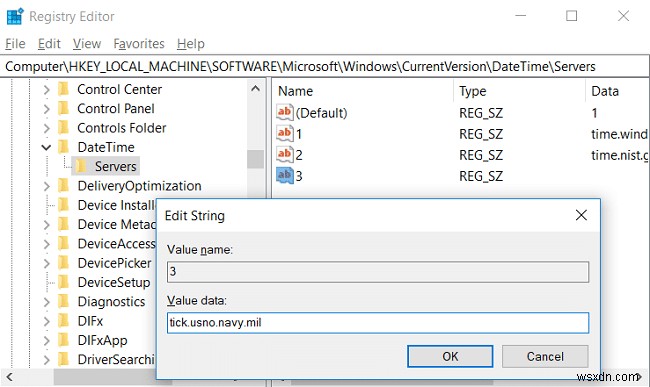
Task: Expand the Device Metadata key
Action: point(46,224)
